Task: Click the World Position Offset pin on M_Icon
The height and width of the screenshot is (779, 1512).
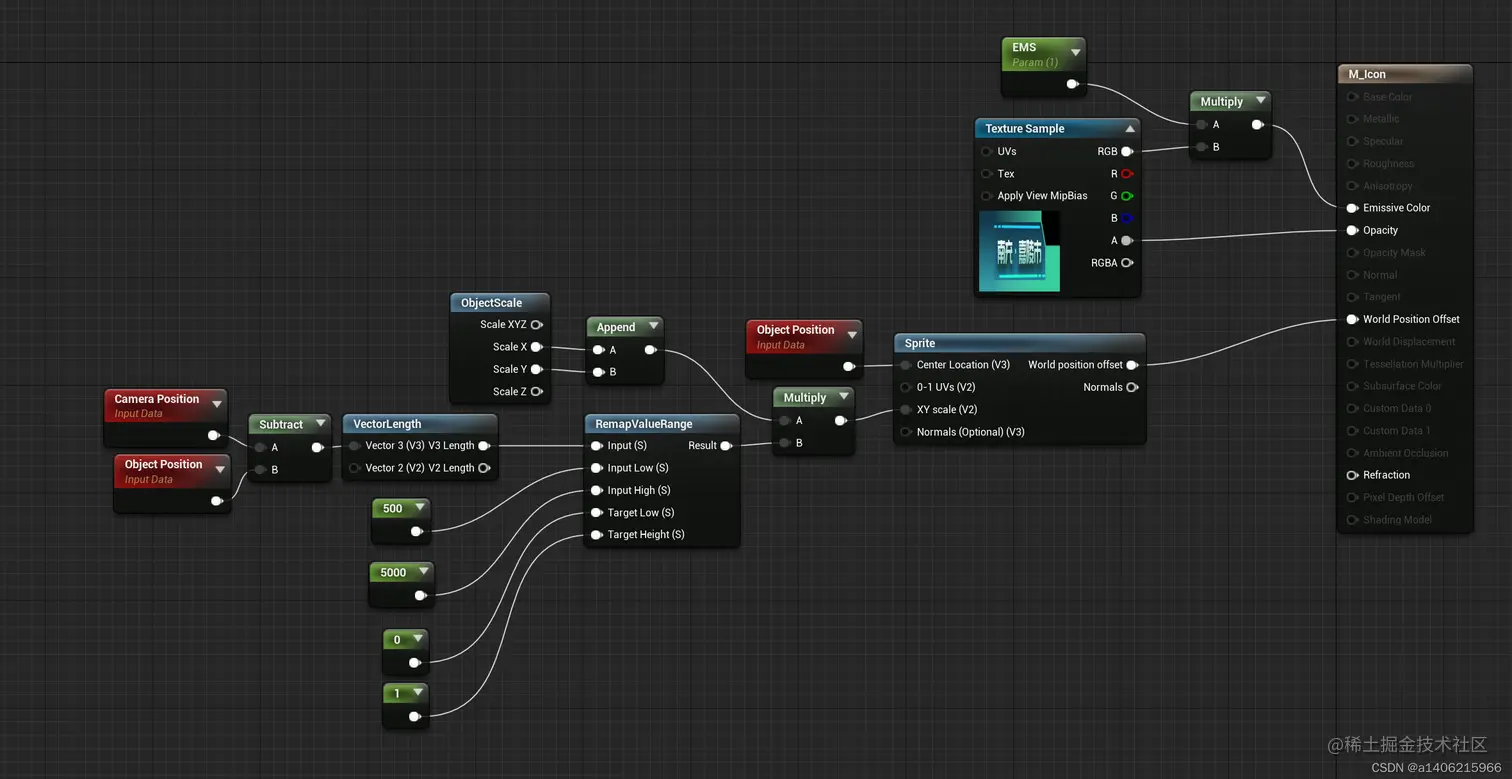Action: coord(1352,319)
